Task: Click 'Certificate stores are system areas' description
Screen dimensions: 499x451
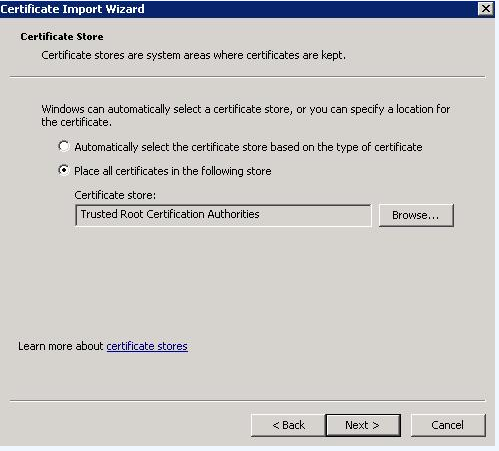Action: click(193, 55)
